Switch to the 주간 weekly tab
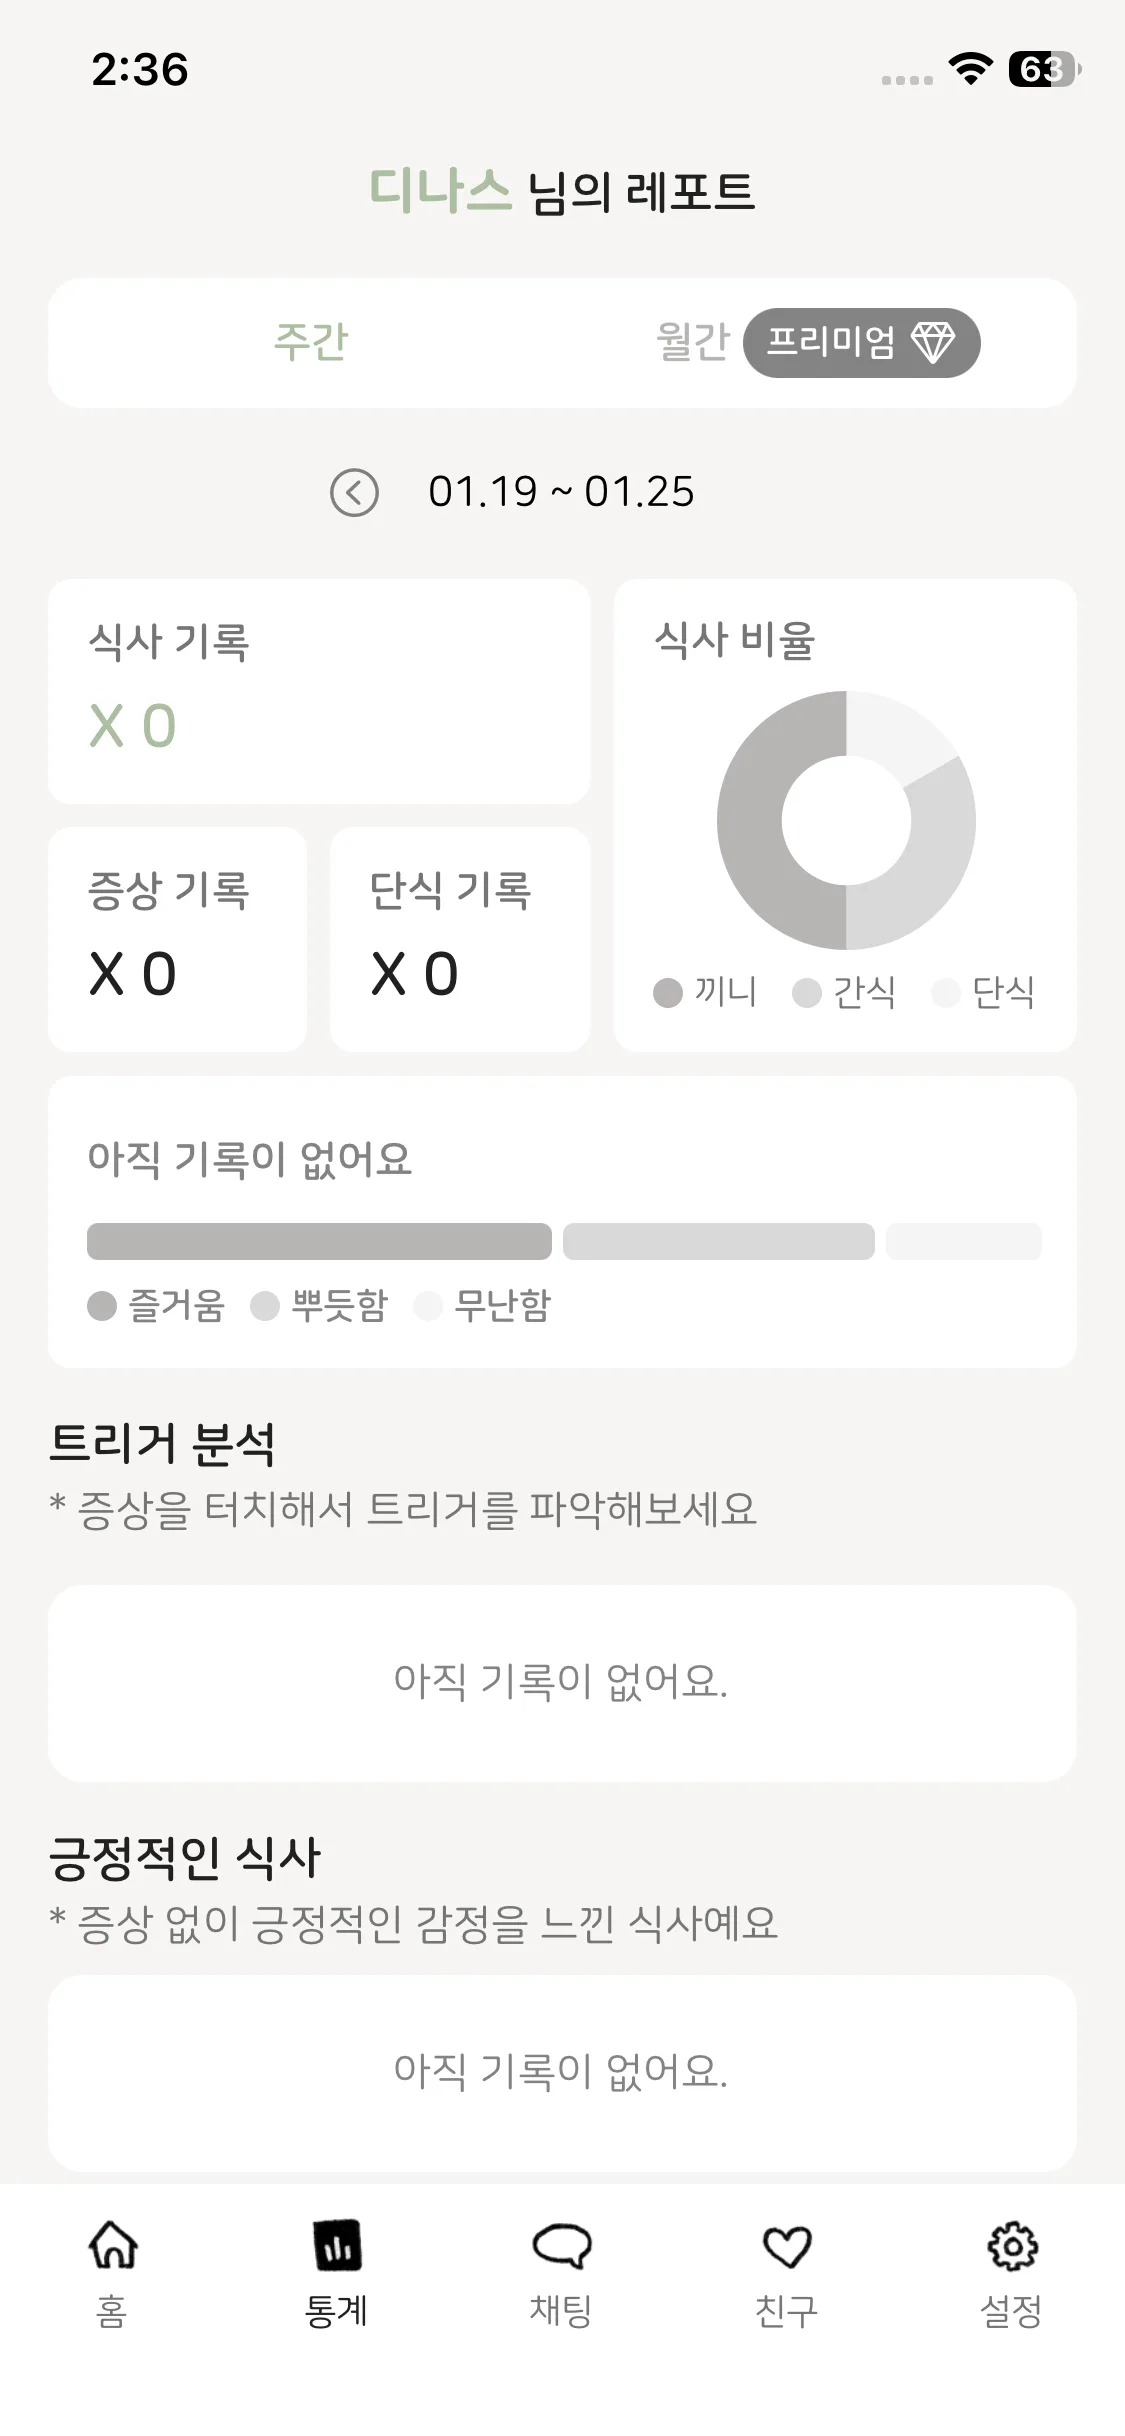Image resolution: width=1125 pixels, height=2436 pixels. click(311, 342)
